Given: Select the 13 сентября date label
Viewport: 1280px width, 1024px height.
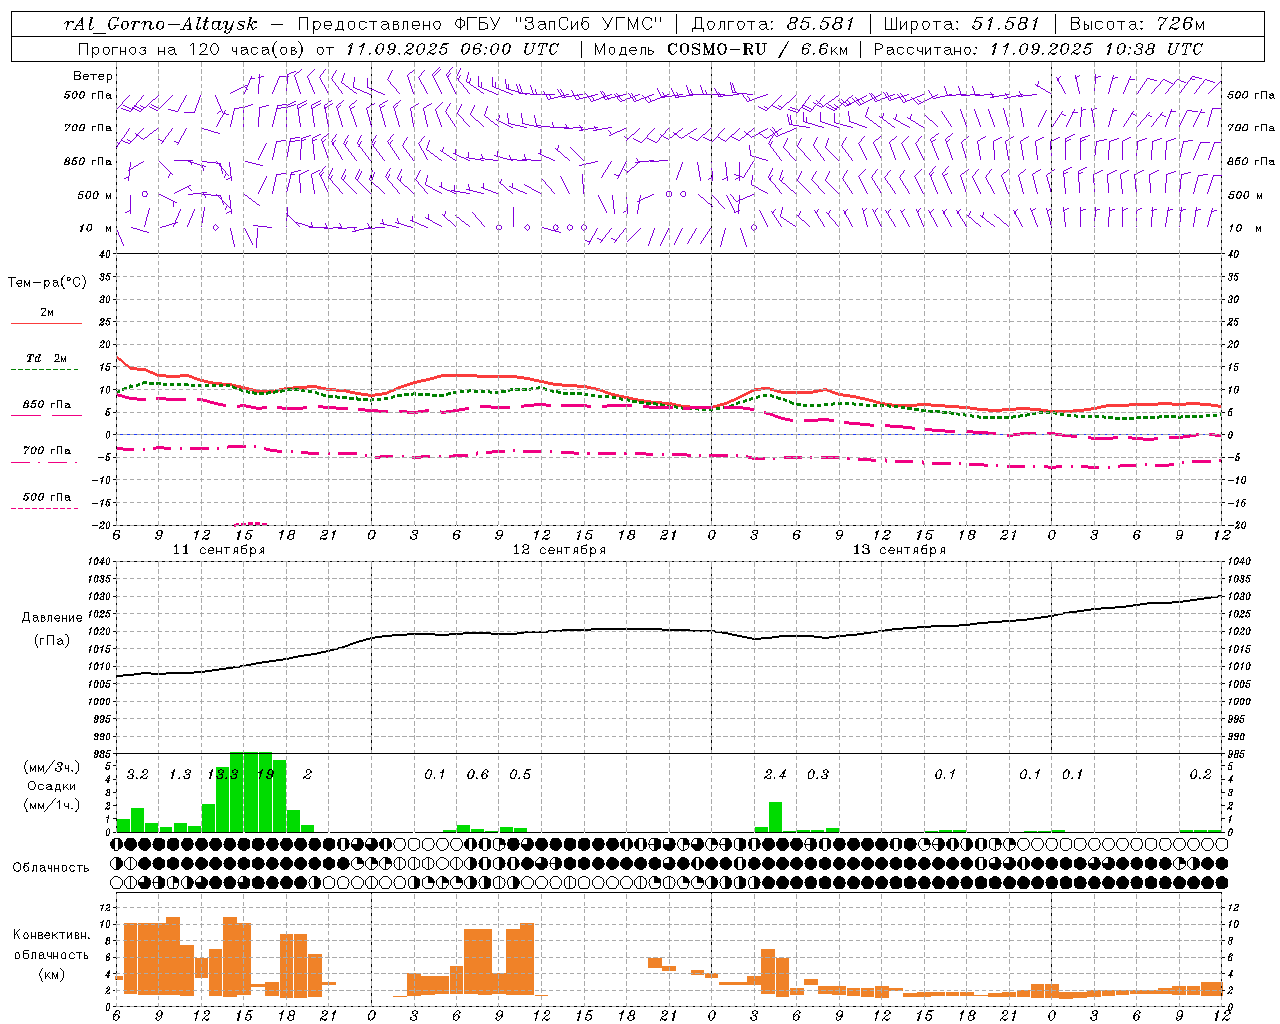Looking at the screenshot, I should click(899, 550).
